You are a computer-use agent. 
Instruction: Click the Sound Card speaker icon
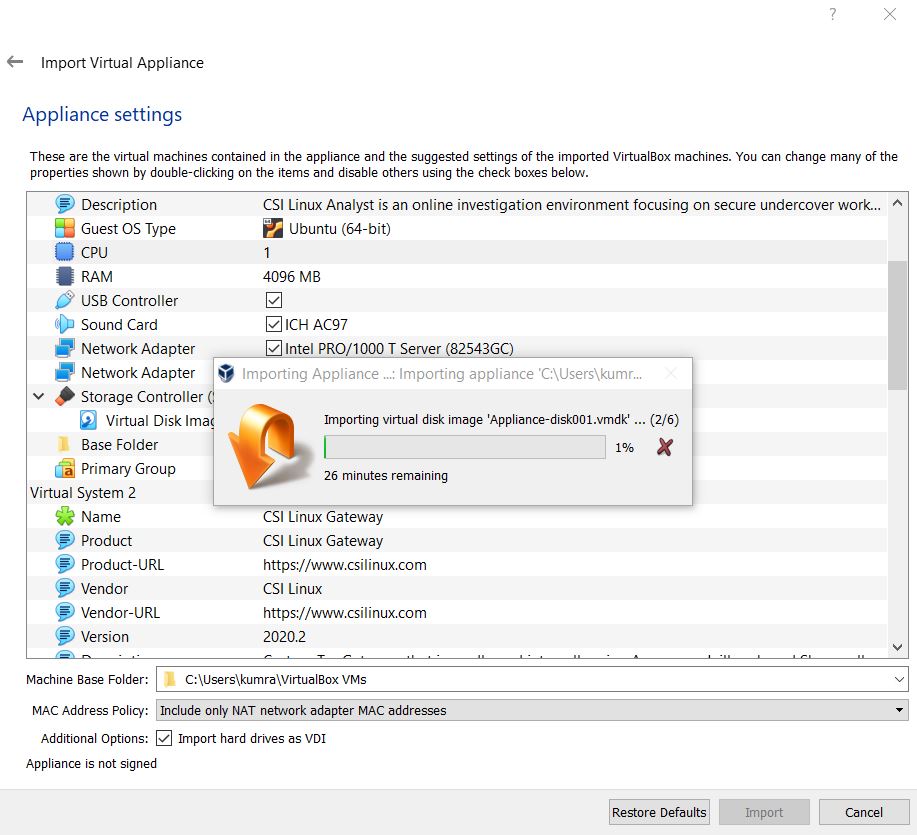pos(64,324)
